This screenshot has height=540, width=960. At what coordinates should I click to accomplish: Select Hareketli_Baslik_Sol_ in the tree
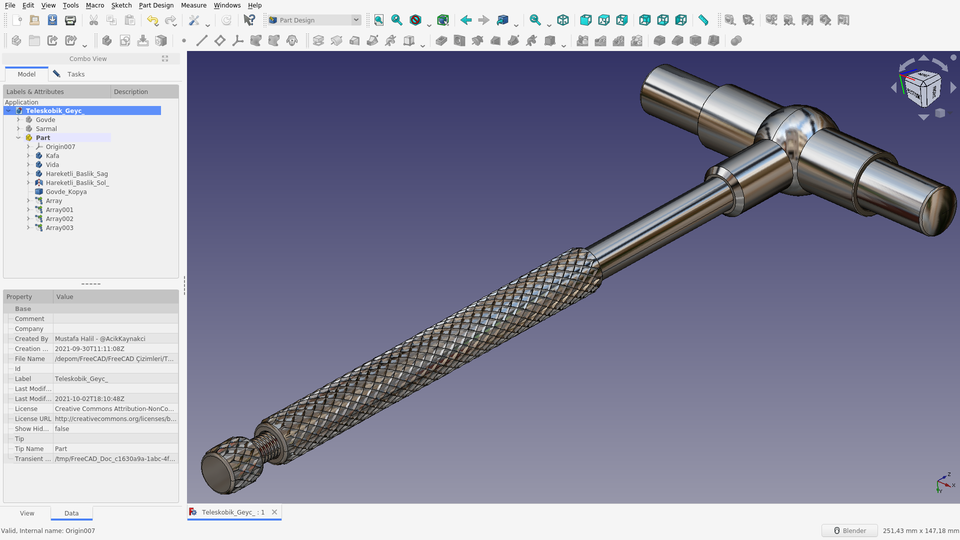click(x=77, y=183)
